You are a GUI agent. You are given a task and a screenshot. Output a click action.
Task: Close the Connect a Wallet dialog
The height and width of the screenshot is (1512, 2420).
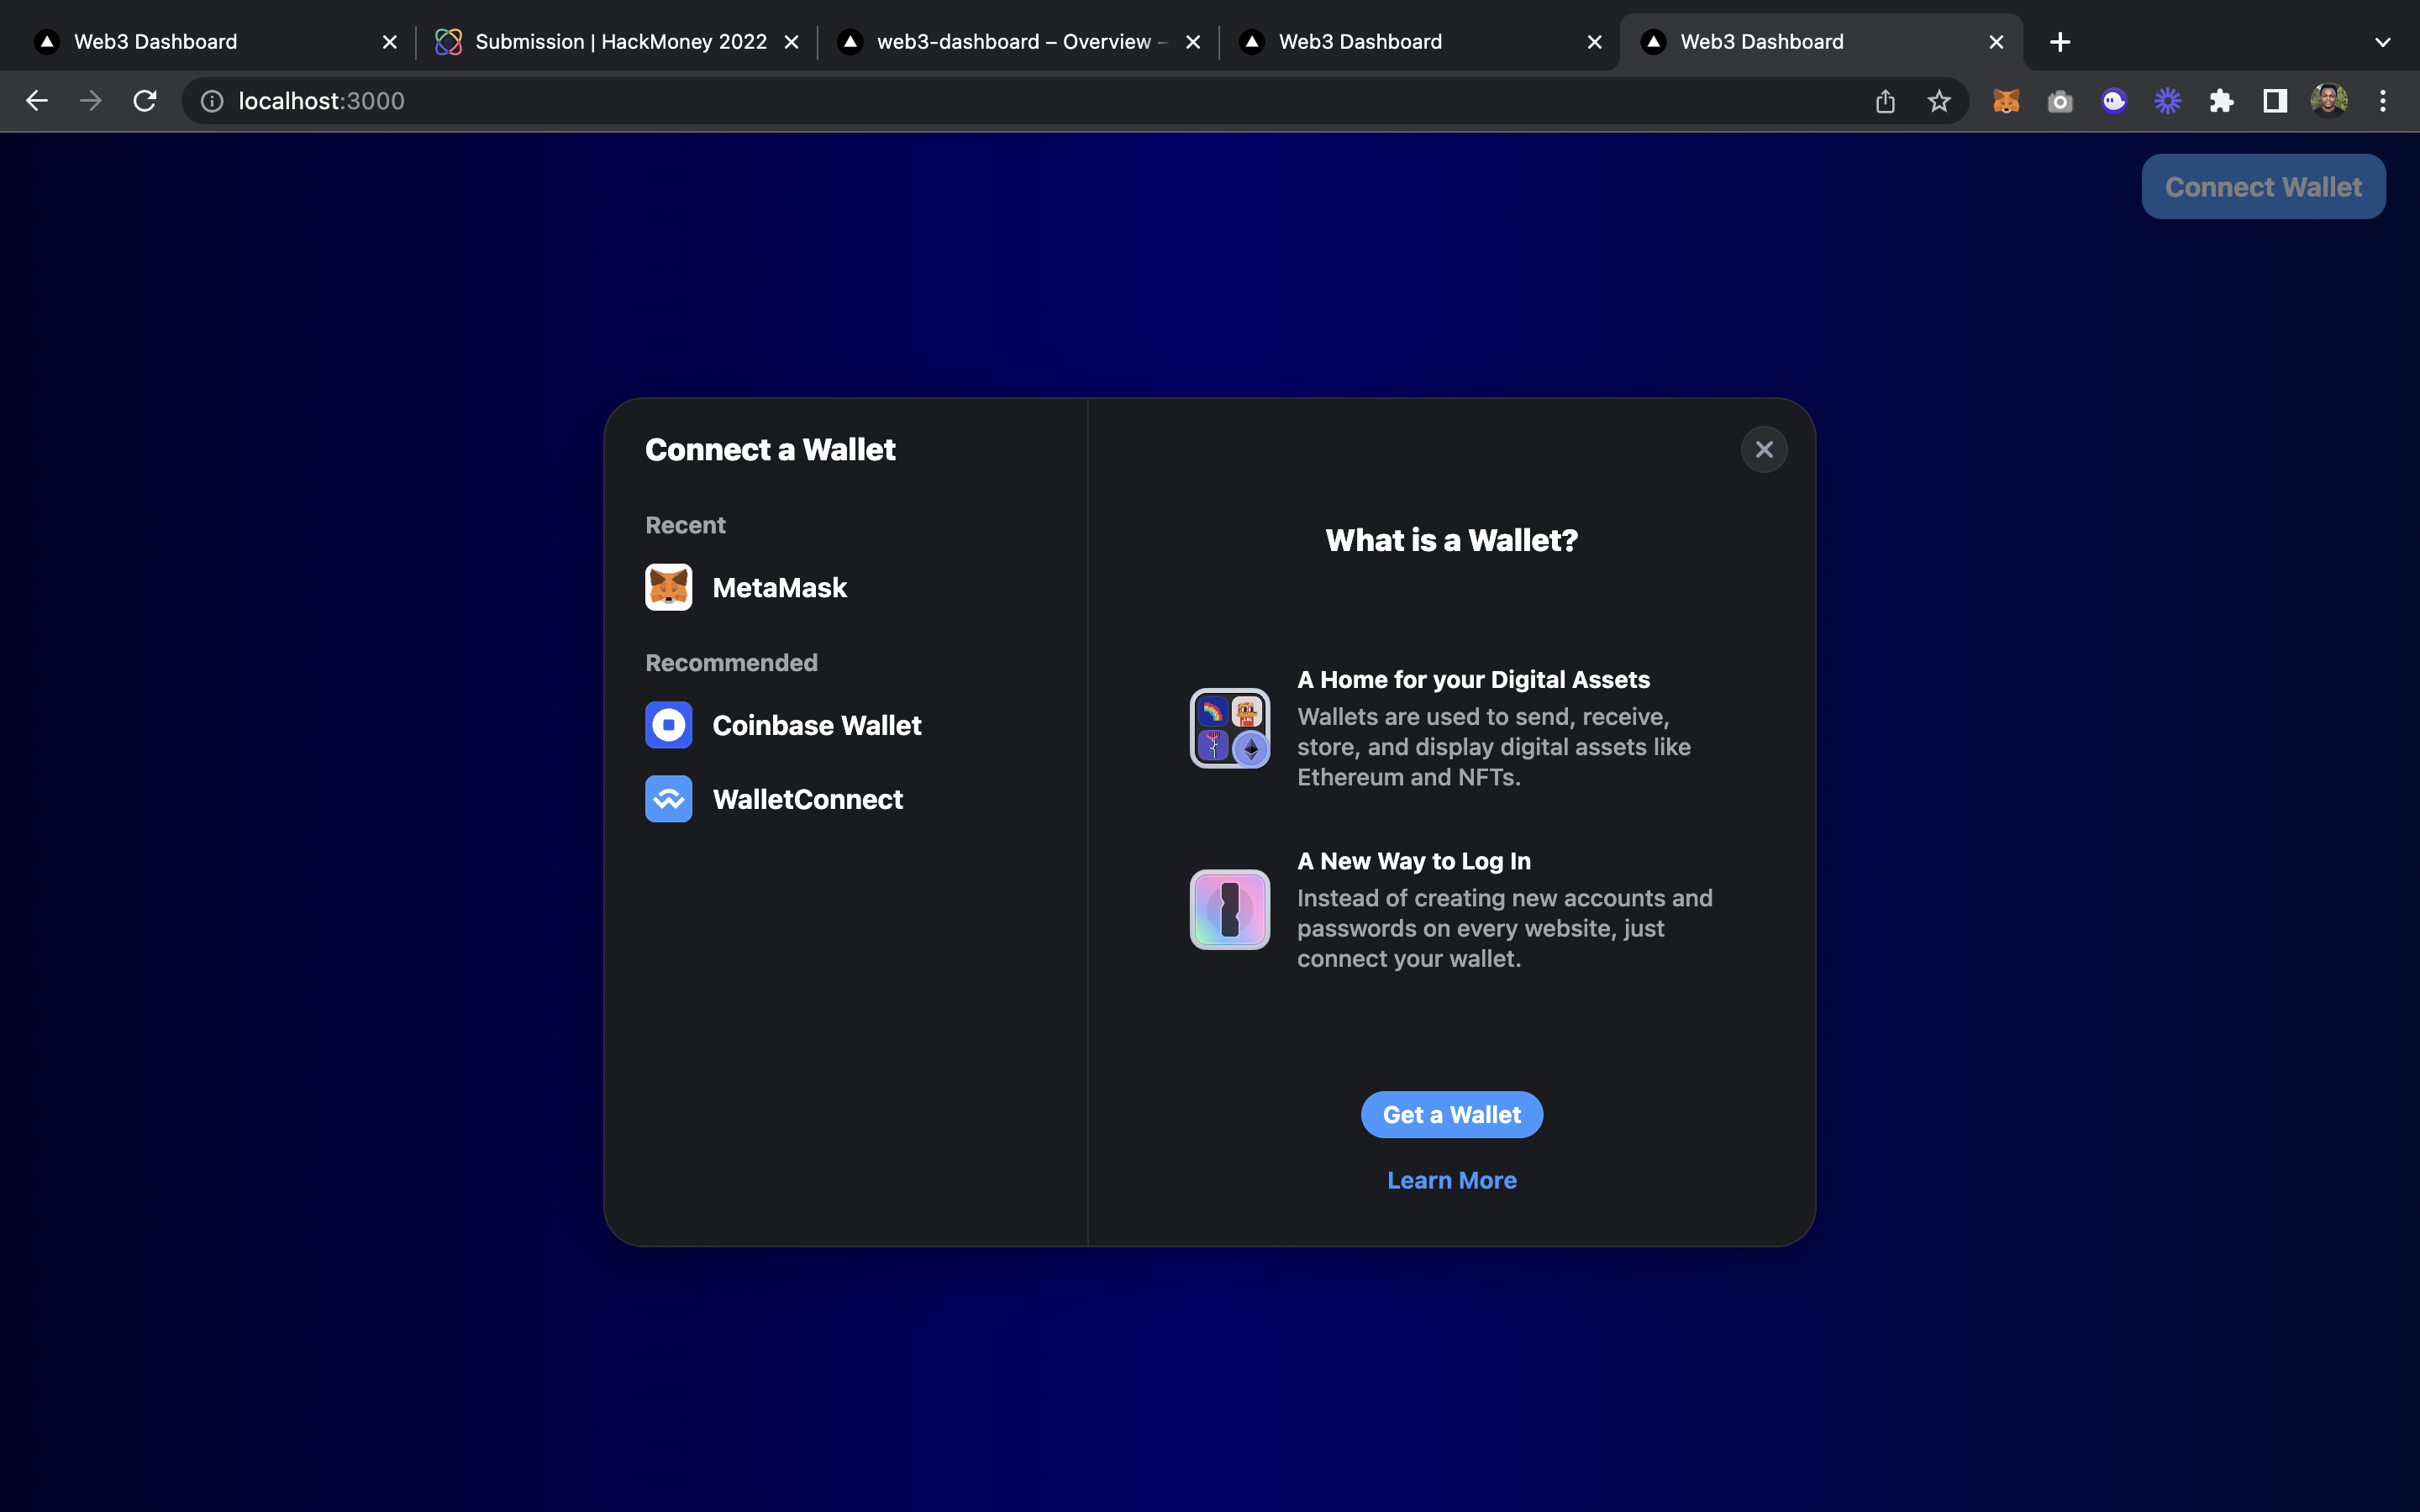(x=1765, y=449)
